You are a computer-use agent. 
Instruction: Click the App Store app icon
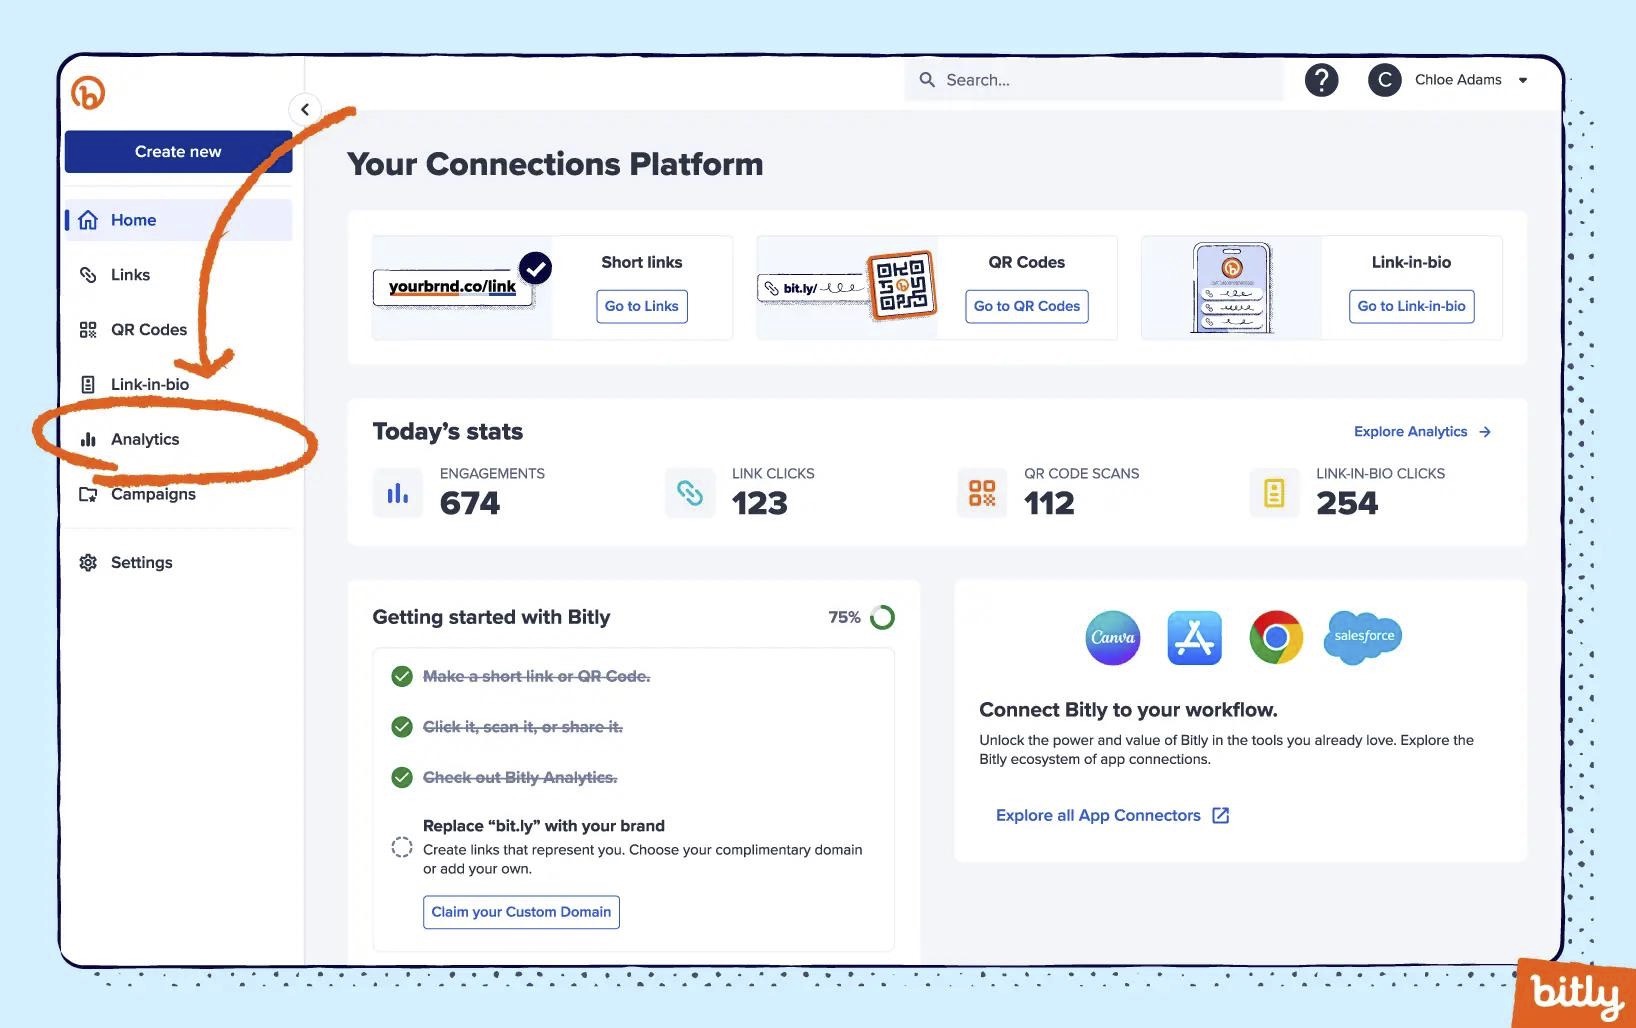tap(1195, 637)
